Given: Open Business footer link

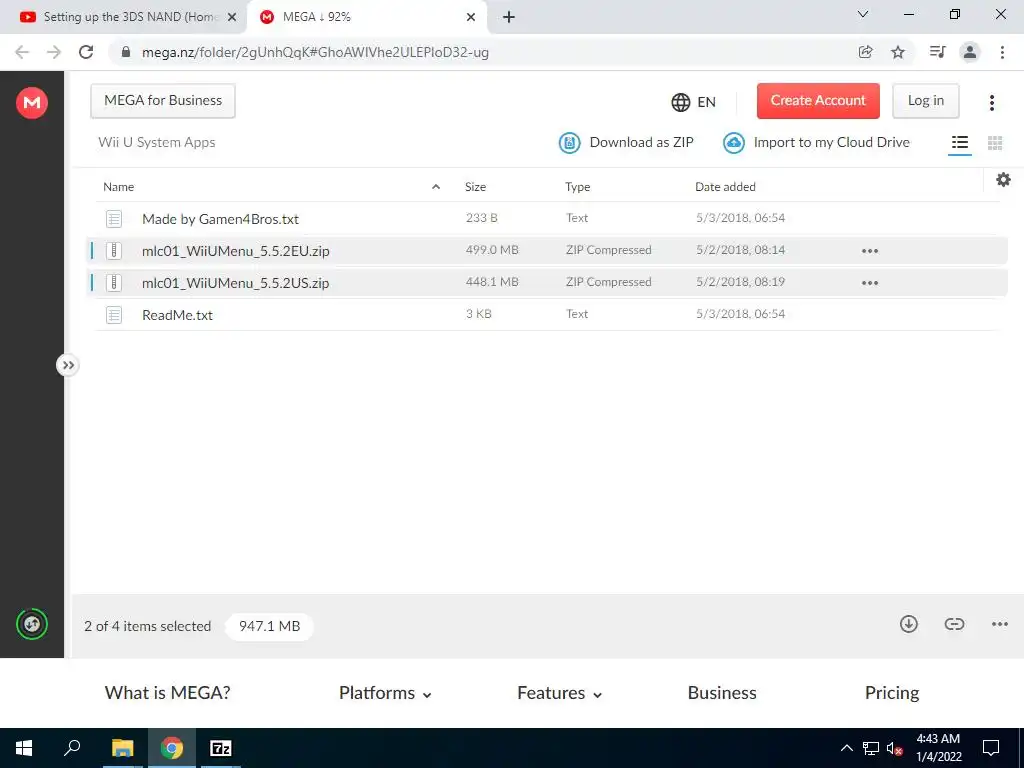Looking at the screenshot, I should tap(722, 693).
